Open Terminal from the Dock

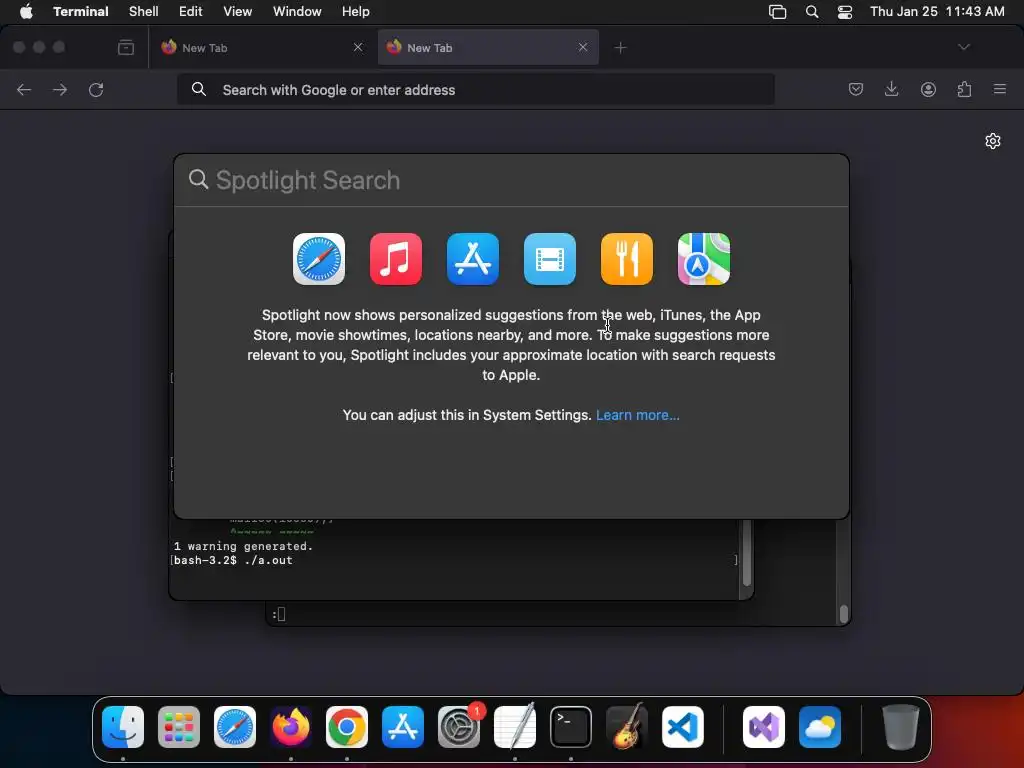571,727
